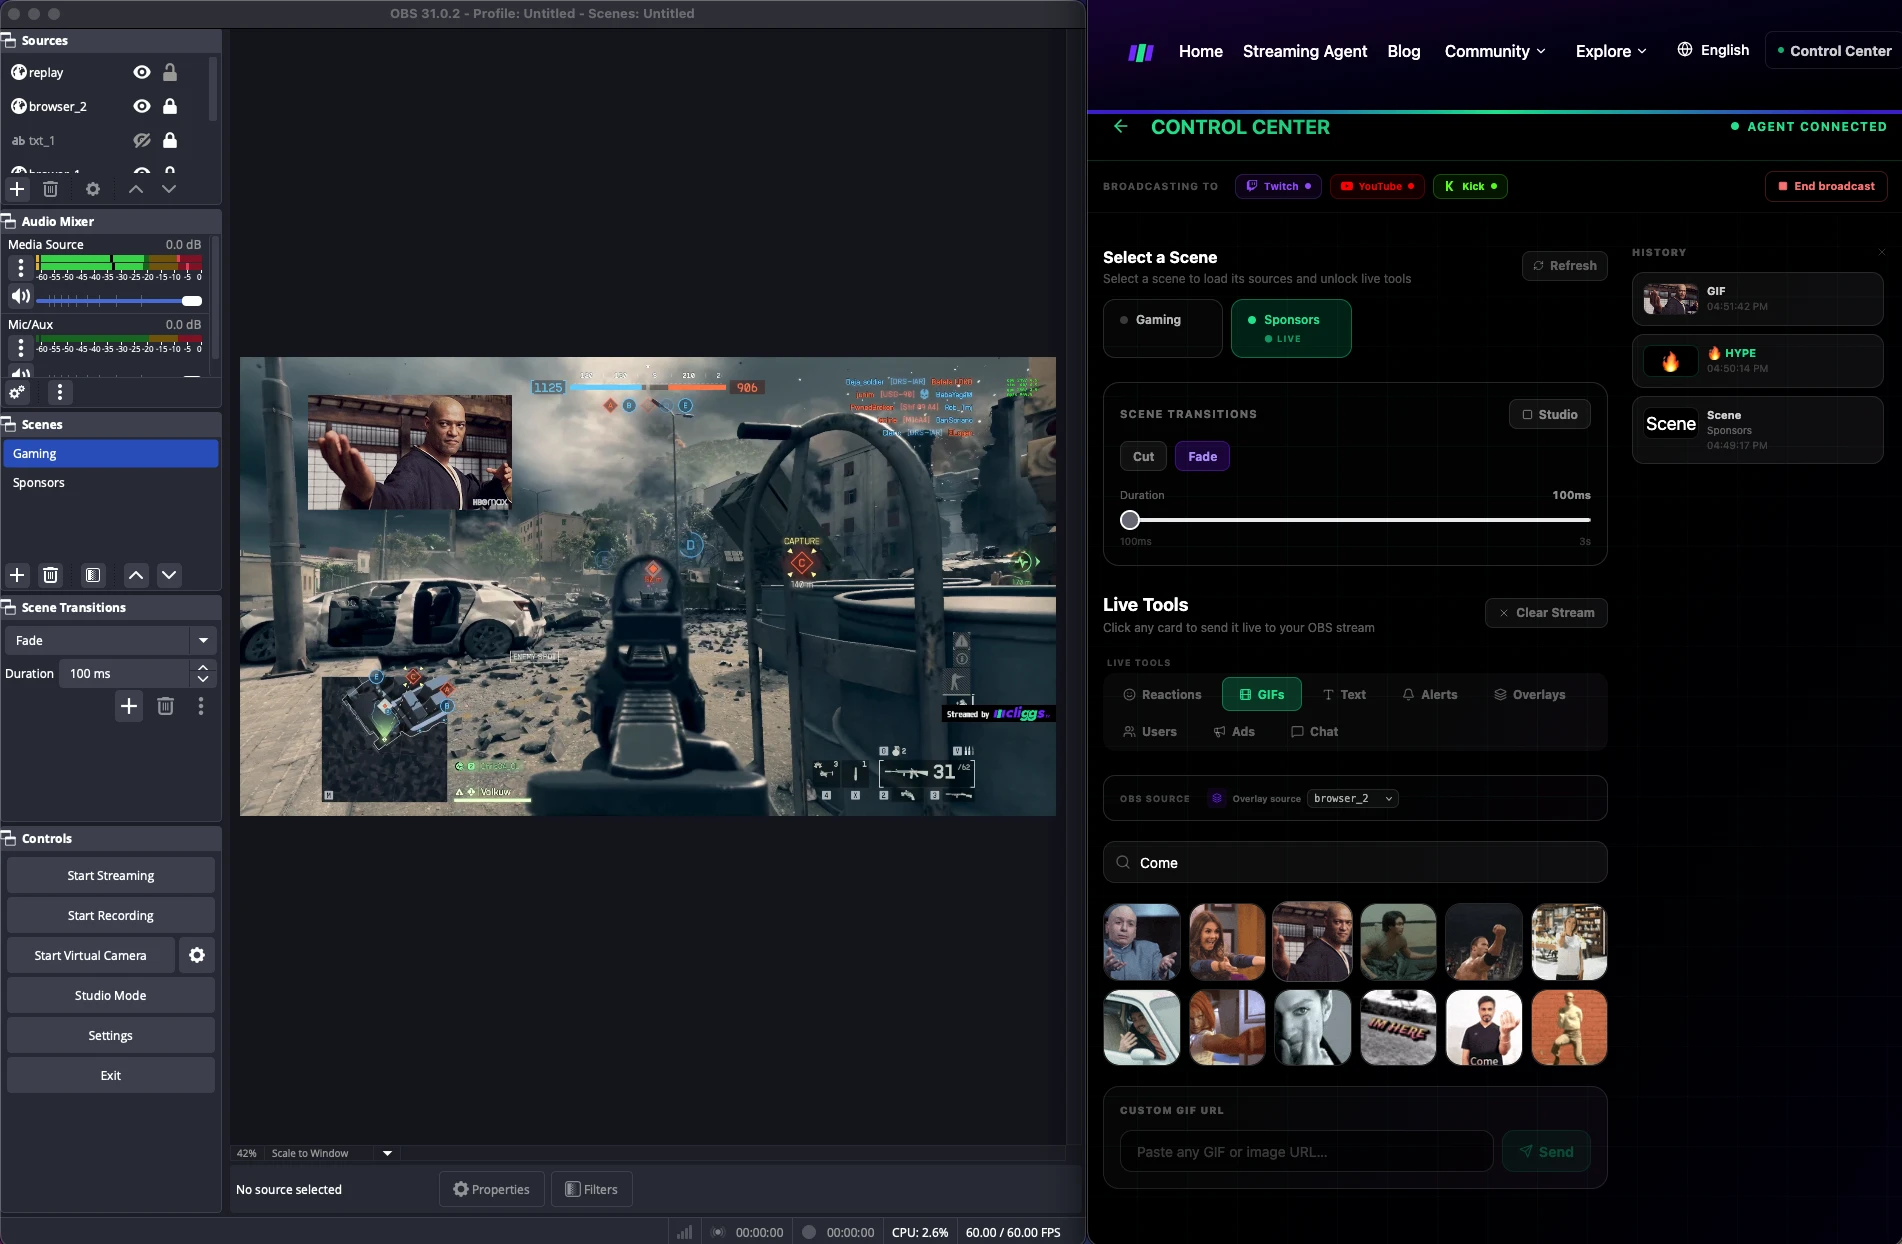Click the GIF search field containing 'Come'
Image resolution: width=1902 pixels, height=1244 pixels.
[x=1355, y=862]
